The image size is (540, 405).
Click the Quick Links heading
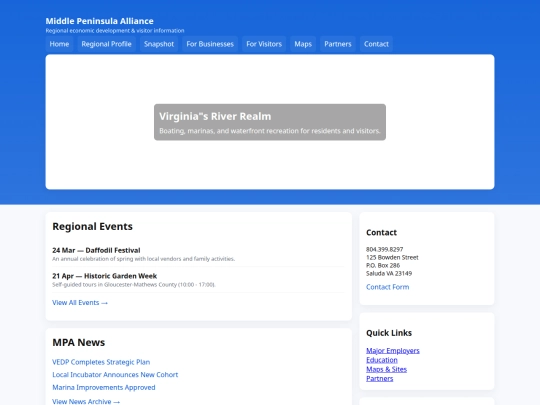pyautogui.click(x=389, y=333)
